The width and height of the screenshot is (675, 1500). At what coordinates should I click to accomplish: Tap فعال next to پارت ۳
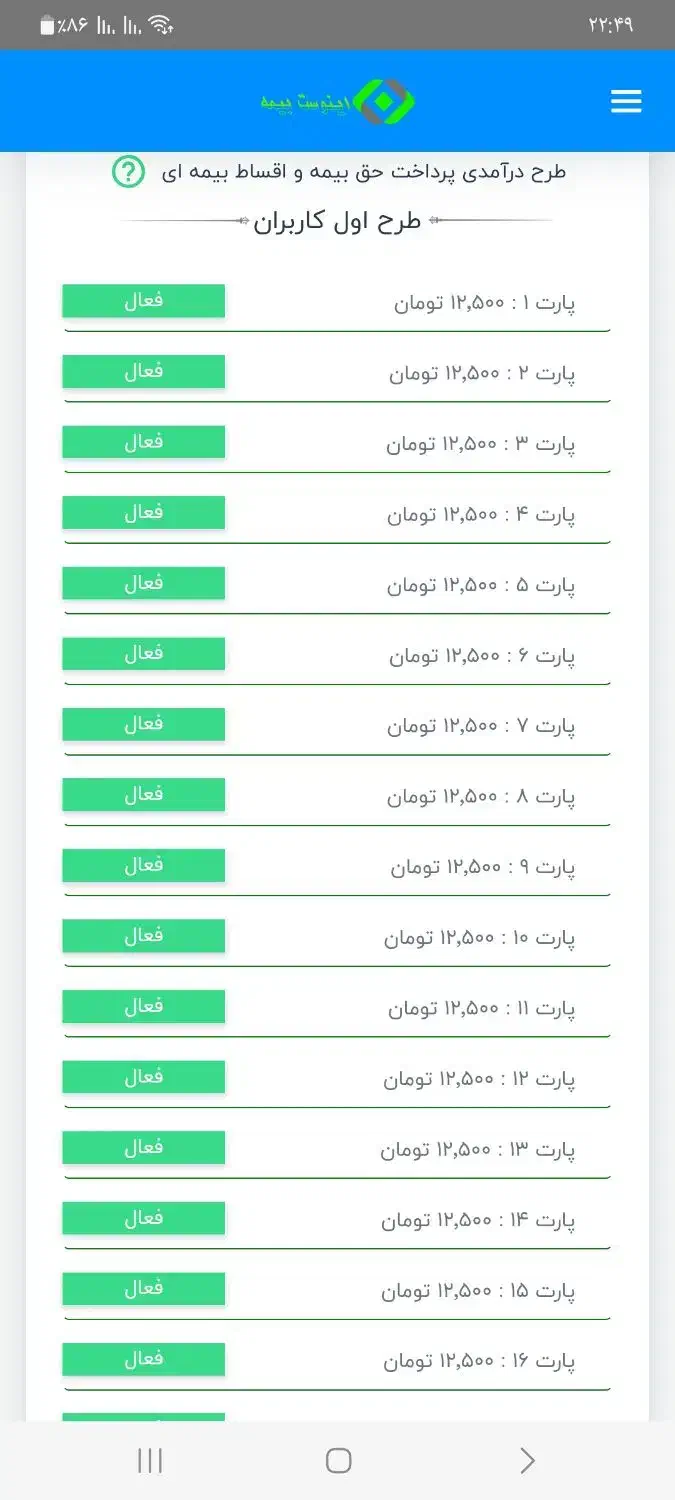coord(143,441)
